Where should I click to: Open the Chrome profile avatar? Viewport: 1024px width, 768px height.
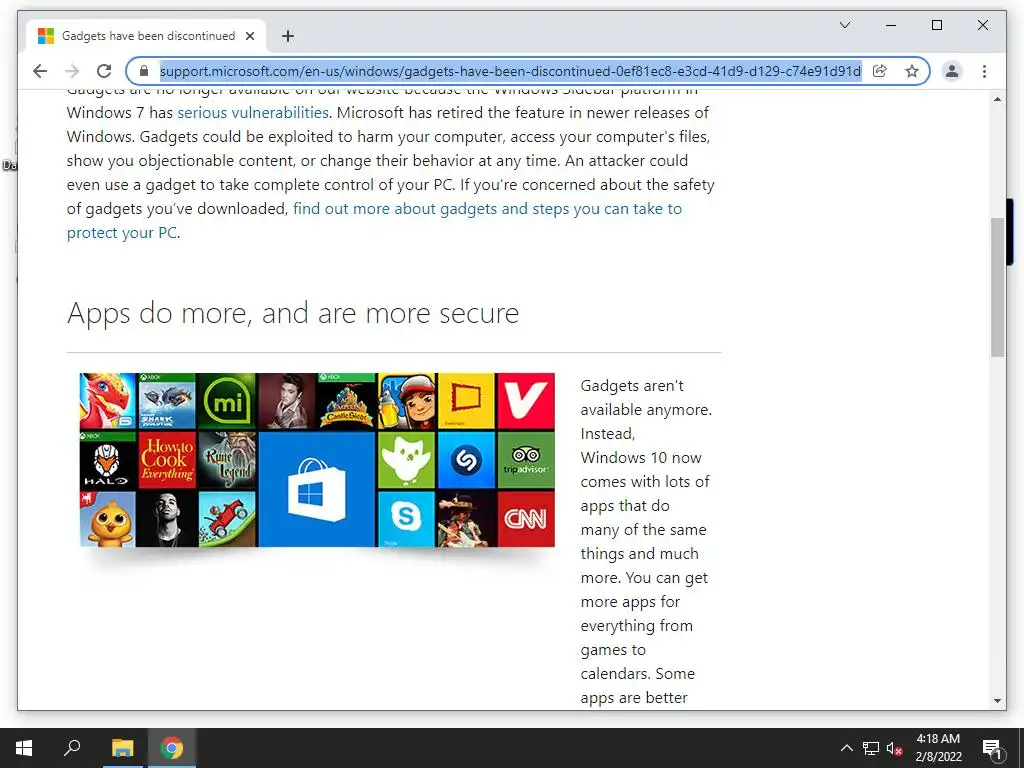(952, 71)
